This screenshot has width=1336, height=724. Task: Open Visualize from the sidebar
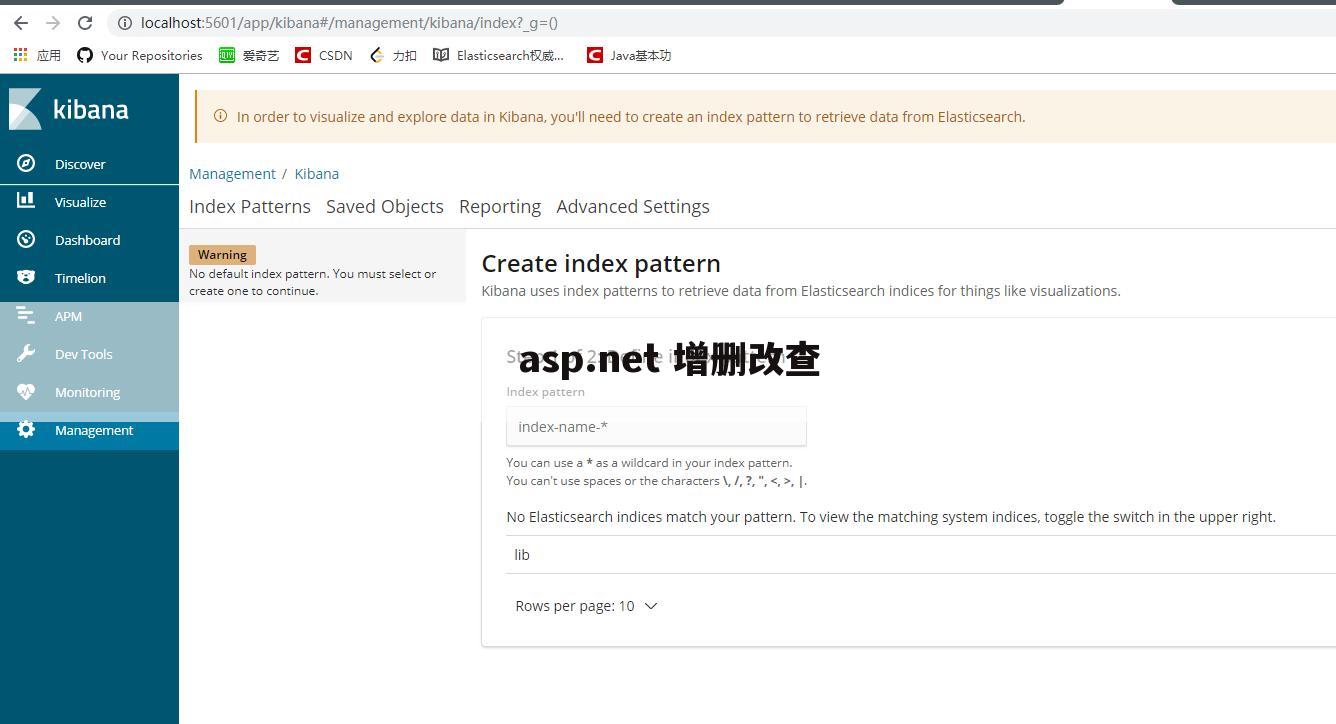(89, 202)
